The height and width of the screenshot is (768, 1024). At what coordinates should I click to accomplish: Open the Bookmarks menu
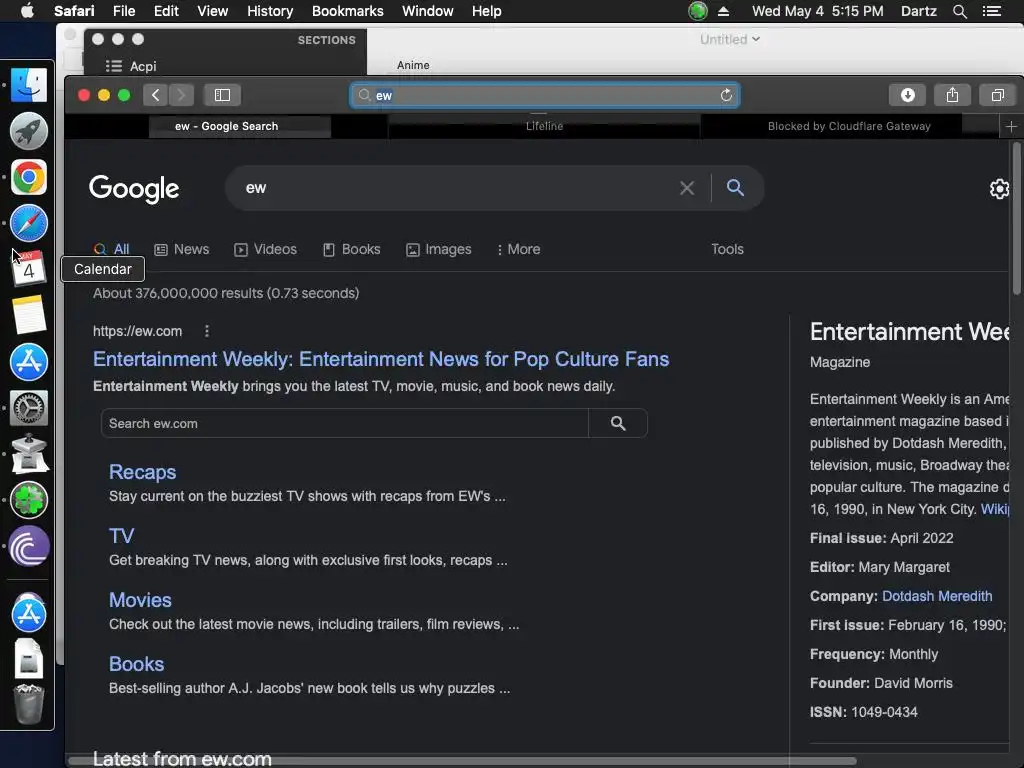(x=347, y=11)
